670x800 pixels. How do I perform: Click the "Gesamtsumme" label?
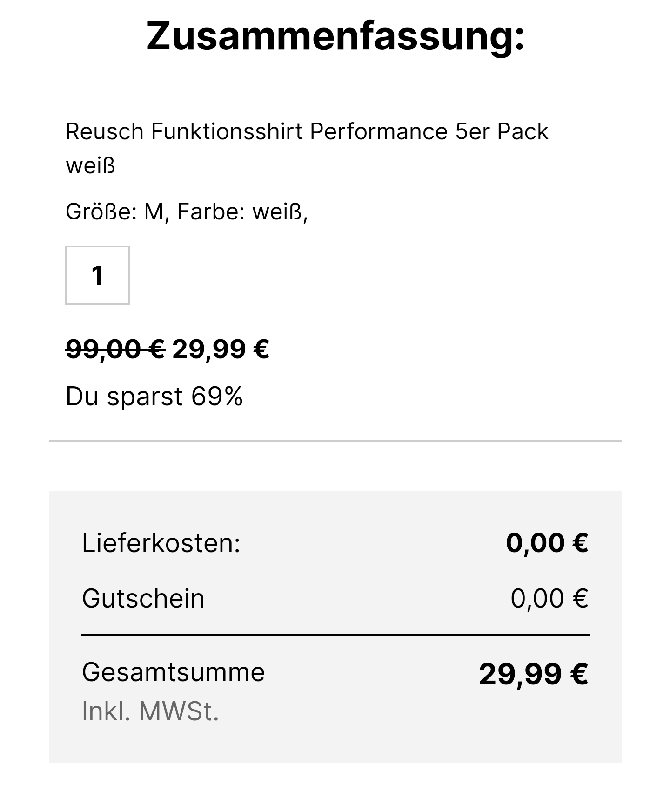[x=173, y=672]
